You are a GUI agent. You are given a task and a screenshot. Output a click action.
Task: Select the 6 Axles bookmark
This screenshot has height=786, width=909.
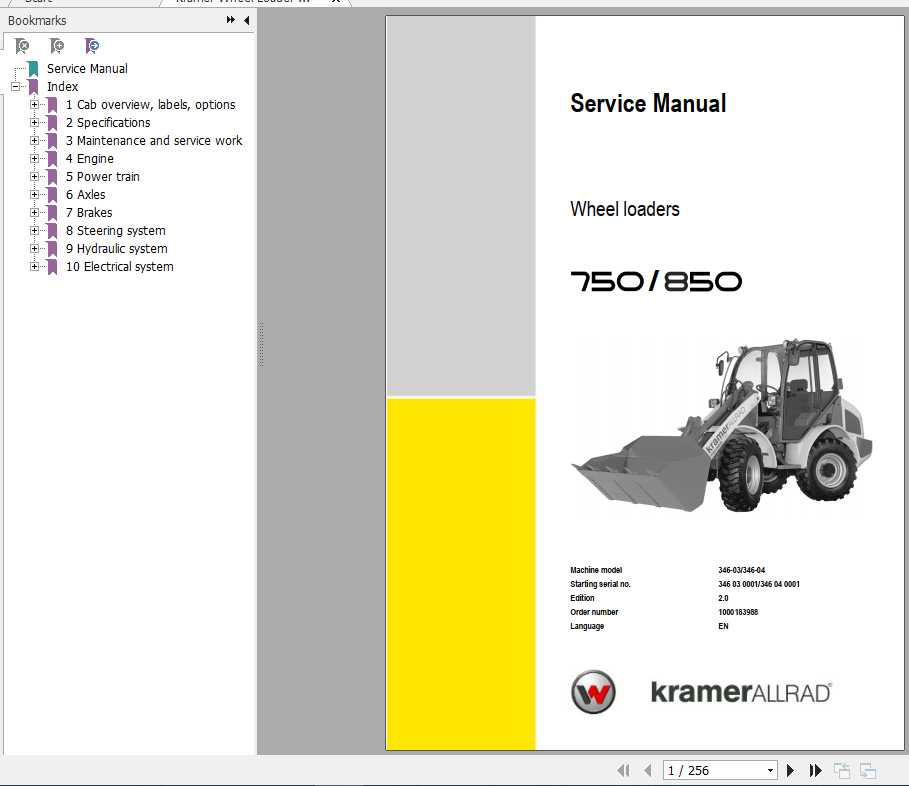85,195
